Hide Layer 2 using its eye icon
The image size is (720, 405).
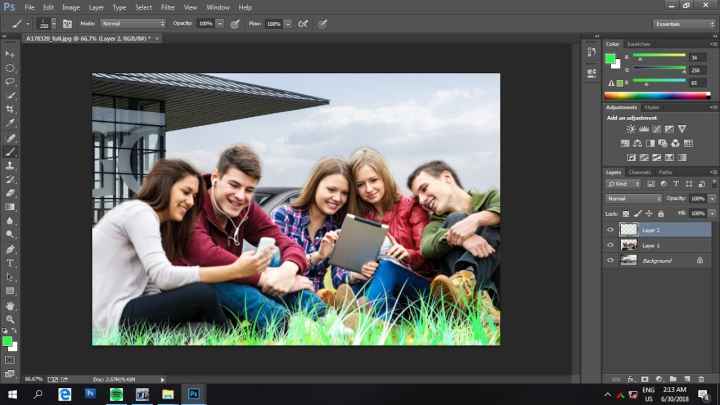click(610, 229)
